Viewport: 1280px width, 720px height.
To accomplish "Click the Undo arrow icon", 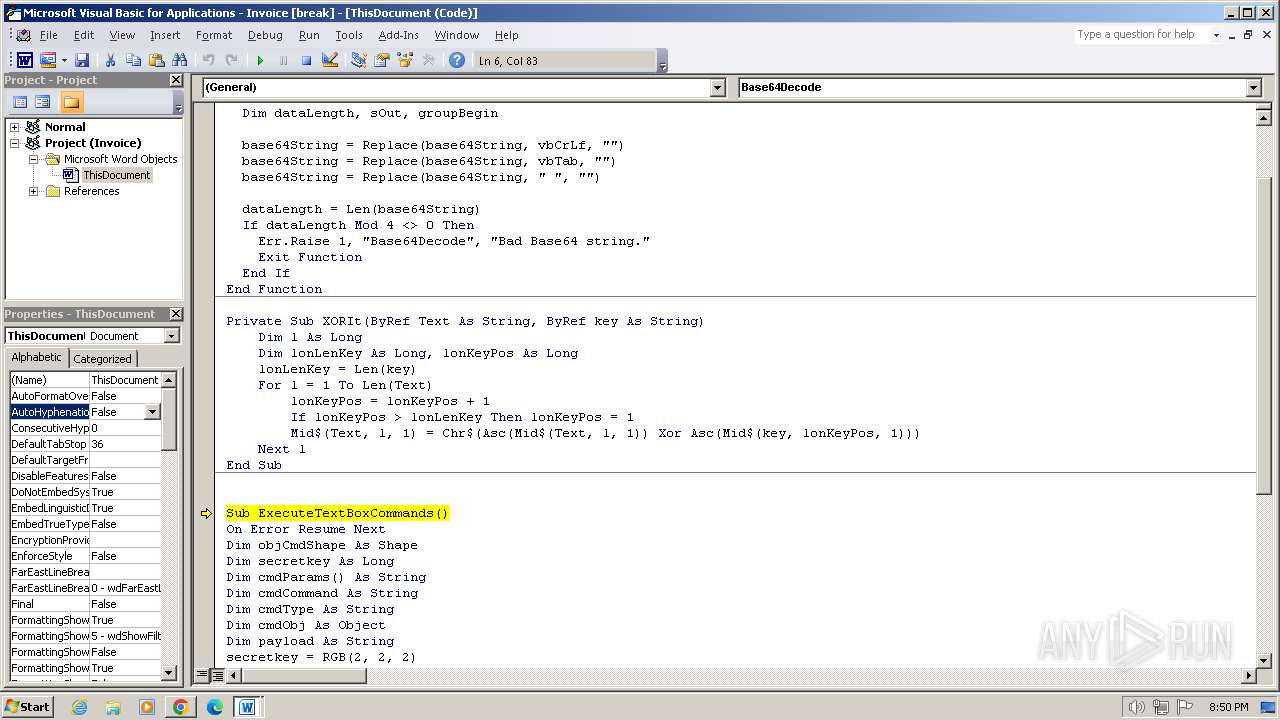I will tap(208, 61).
